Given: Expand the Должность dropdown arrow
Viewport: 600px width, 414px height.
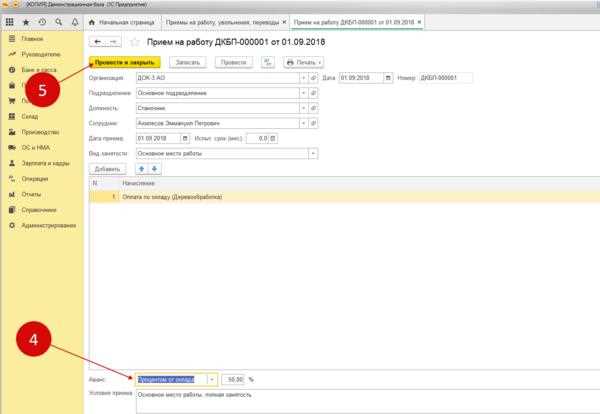Looking at the screenshot, I should pyautogui.click(x=304, y=108).
